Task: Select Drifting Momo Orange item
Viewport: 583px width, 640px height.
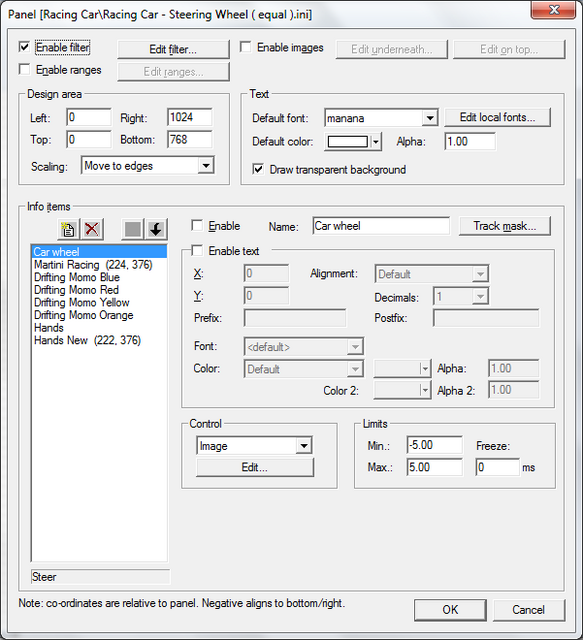Action: coord(99,315)
